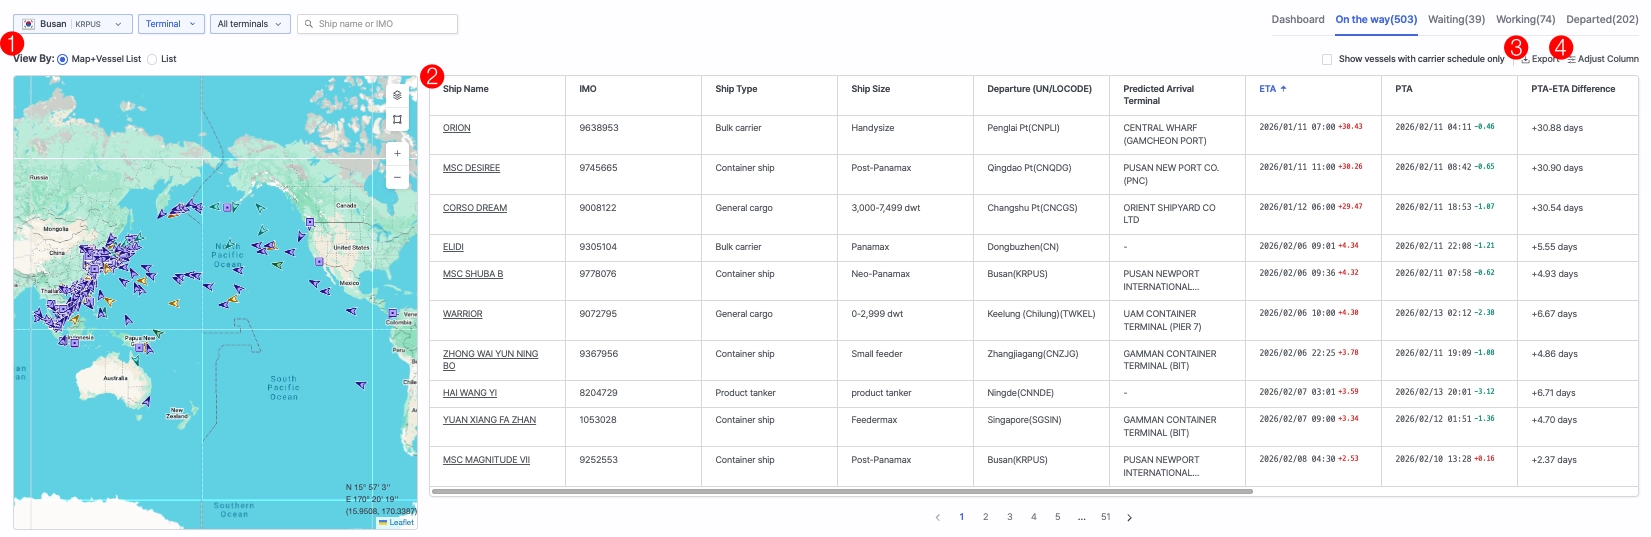Open the Terminal filter dropdown
This screenshot has width=1651, height=537.
(171, 24)
